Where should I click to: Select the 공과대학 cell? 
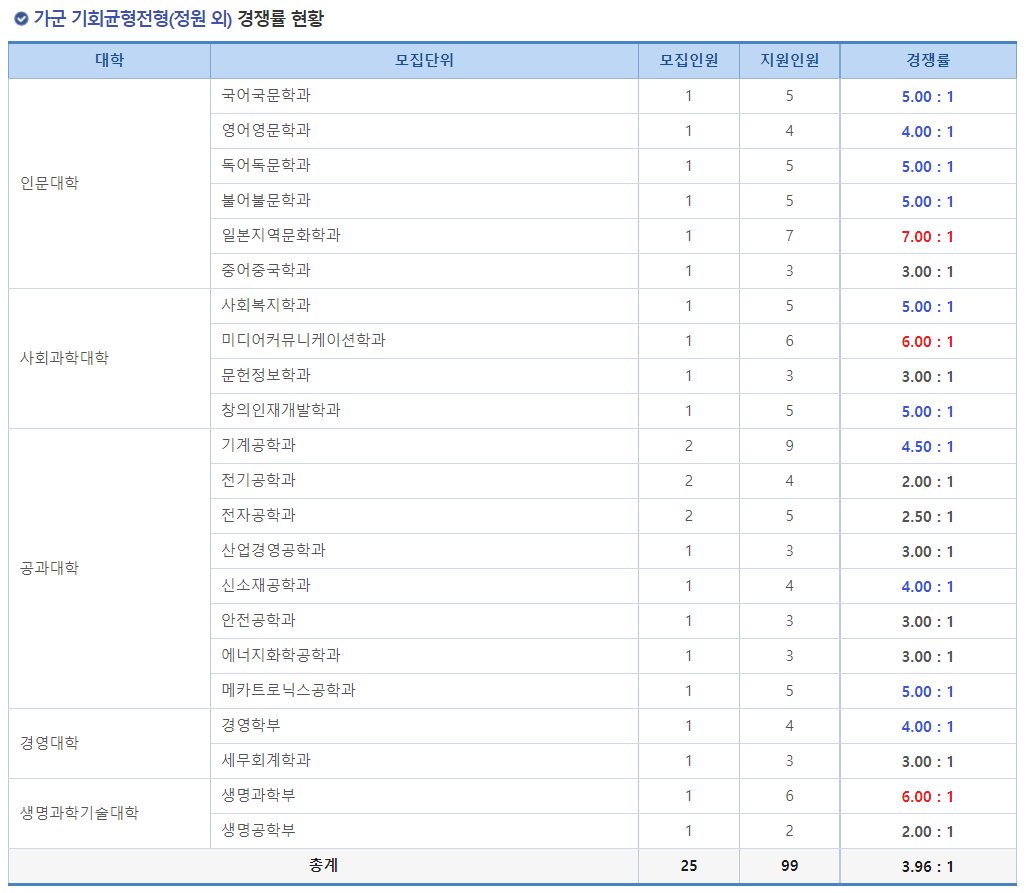tap(50, 568)
